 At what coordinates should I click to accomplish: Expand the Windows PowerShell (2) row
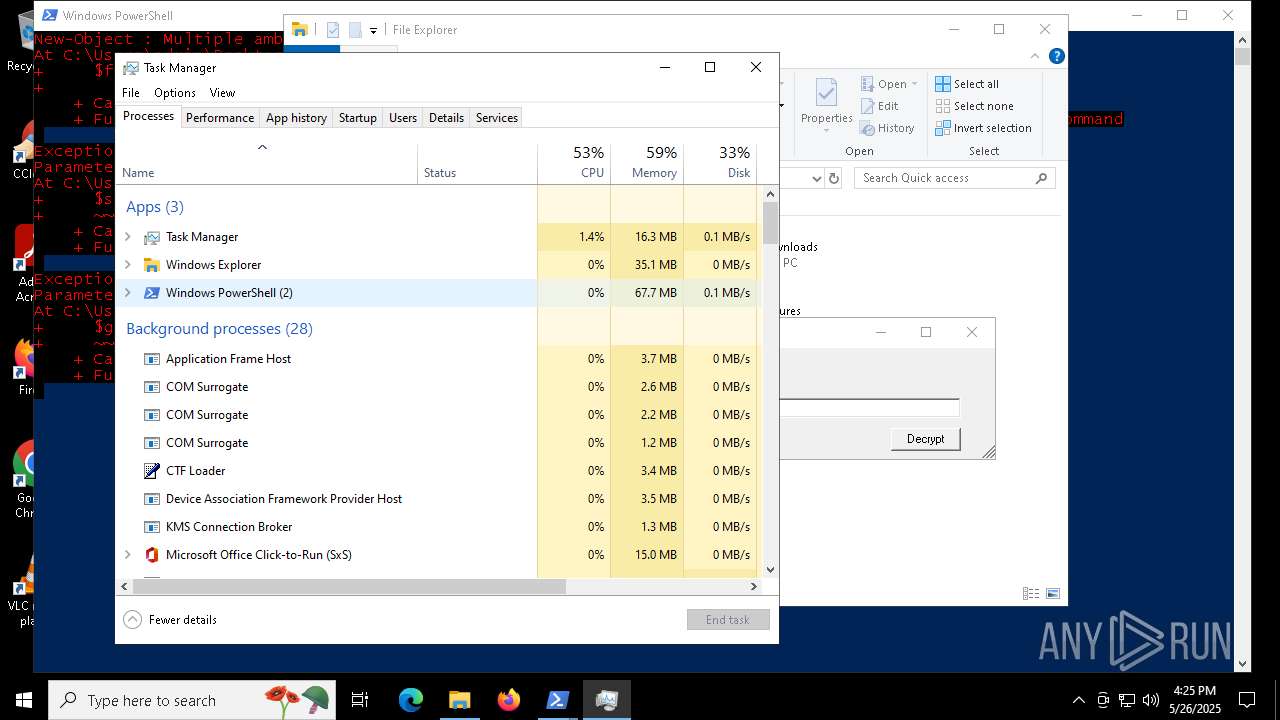click(127, 293)
